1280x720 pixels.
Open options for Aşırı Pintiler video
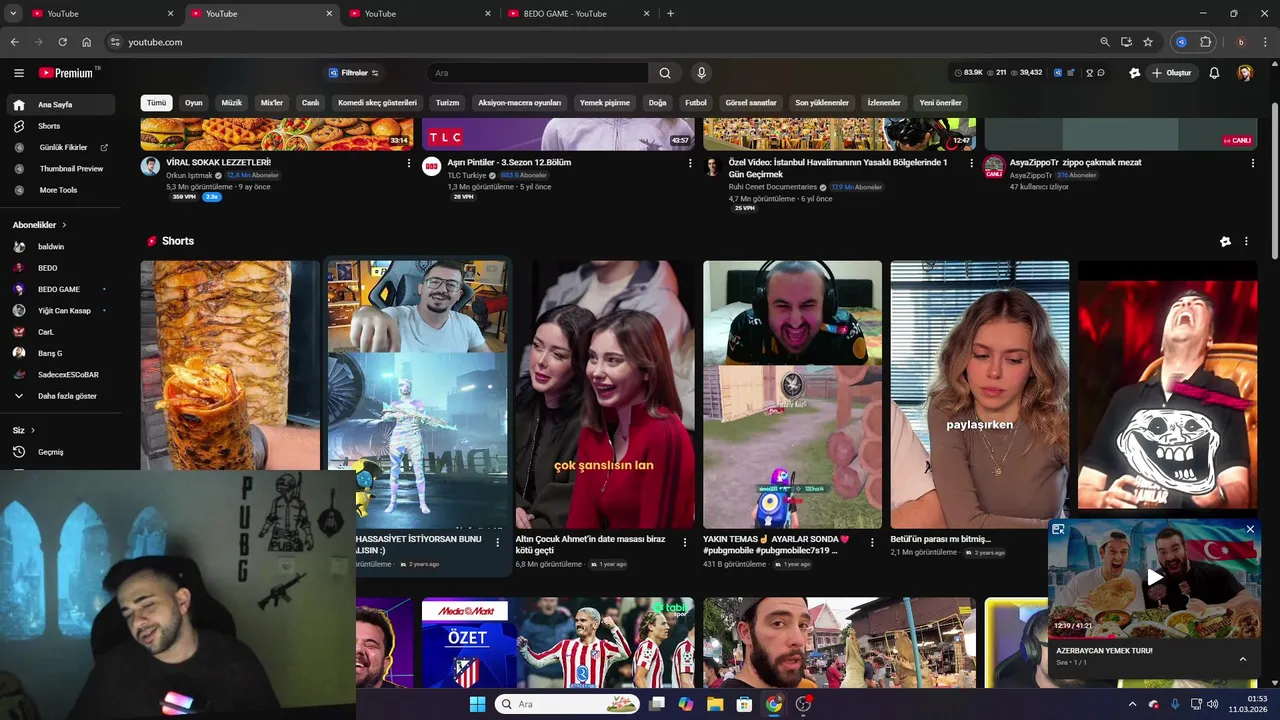[690, 163]
